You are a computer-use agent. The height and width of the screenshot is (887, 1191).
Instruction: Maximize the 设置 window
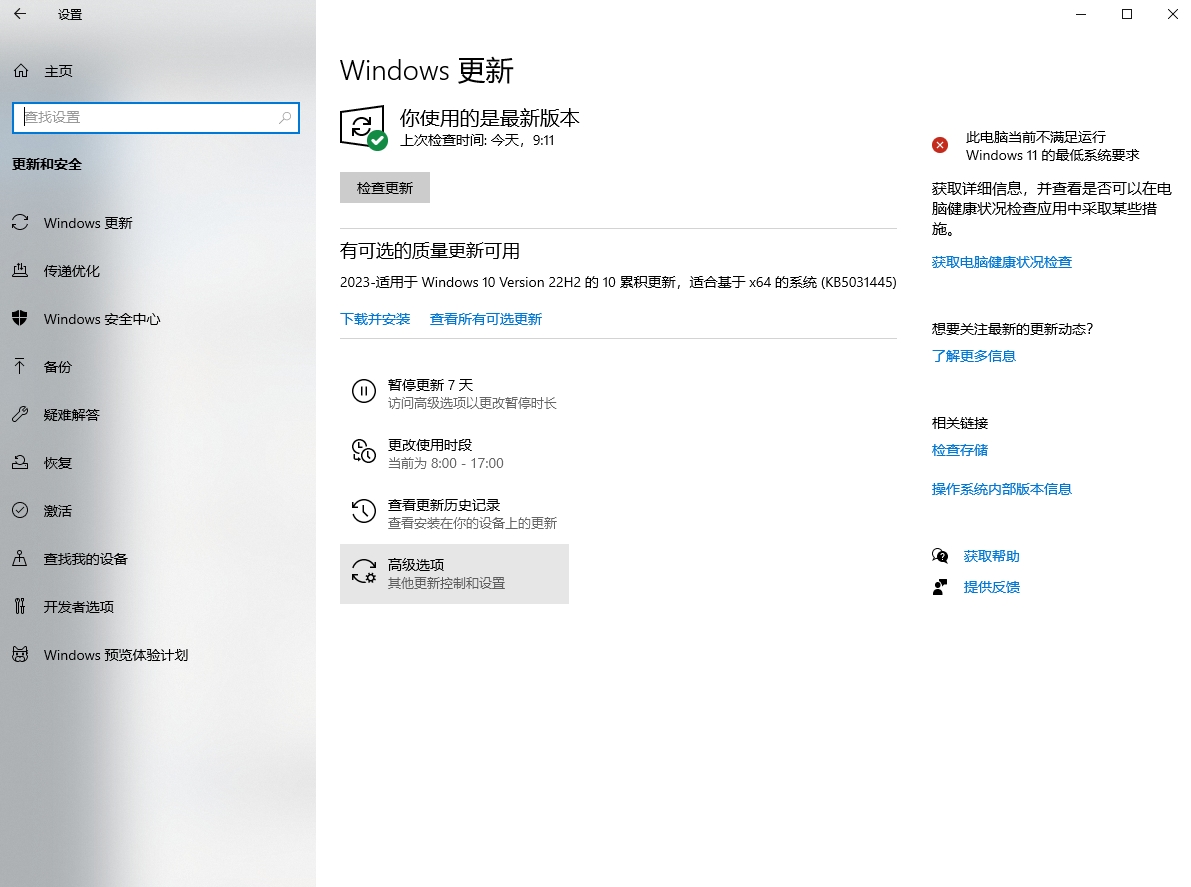pyautogui.click(x=1127, y=14)
